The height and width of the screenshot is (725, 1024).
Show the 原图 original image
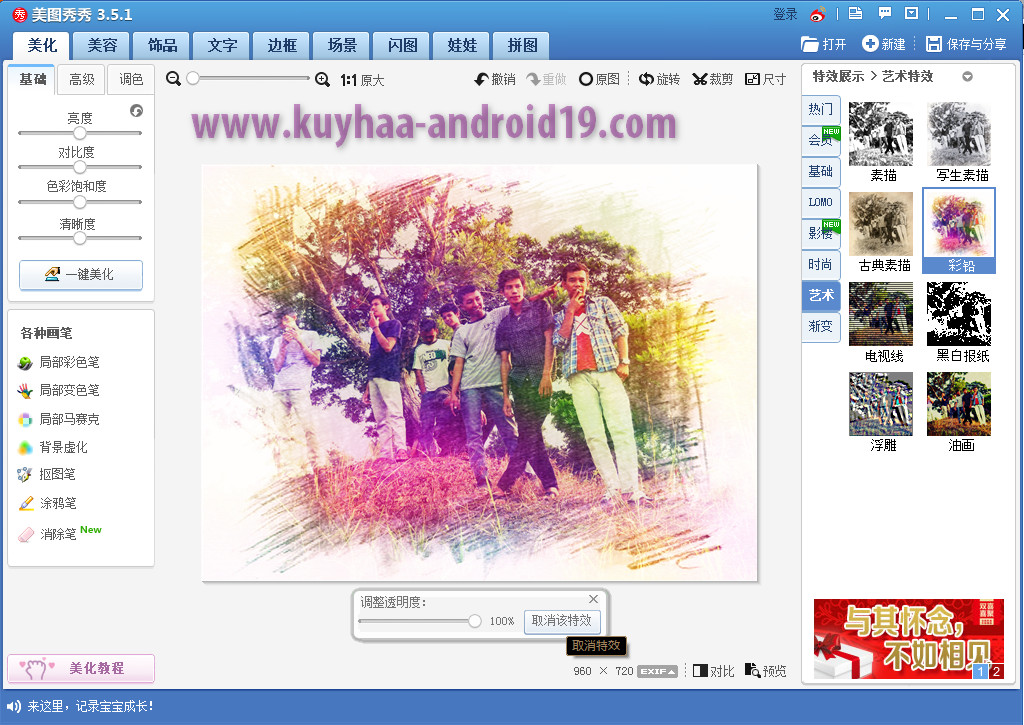pos(600,79)
